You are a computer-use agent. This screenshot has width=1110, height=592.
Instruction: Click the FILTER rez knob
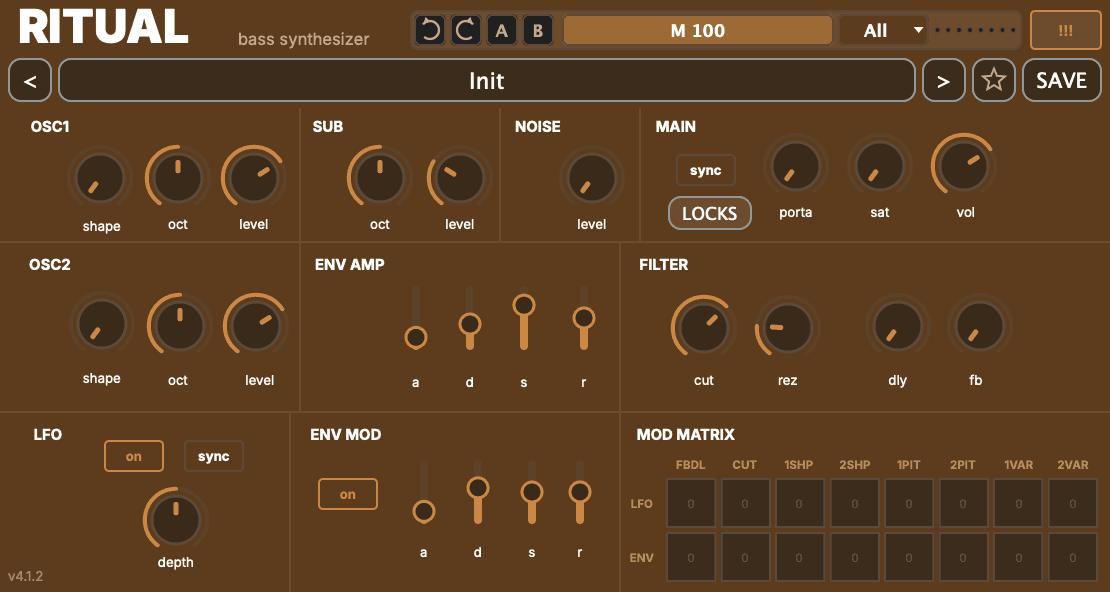787,327
